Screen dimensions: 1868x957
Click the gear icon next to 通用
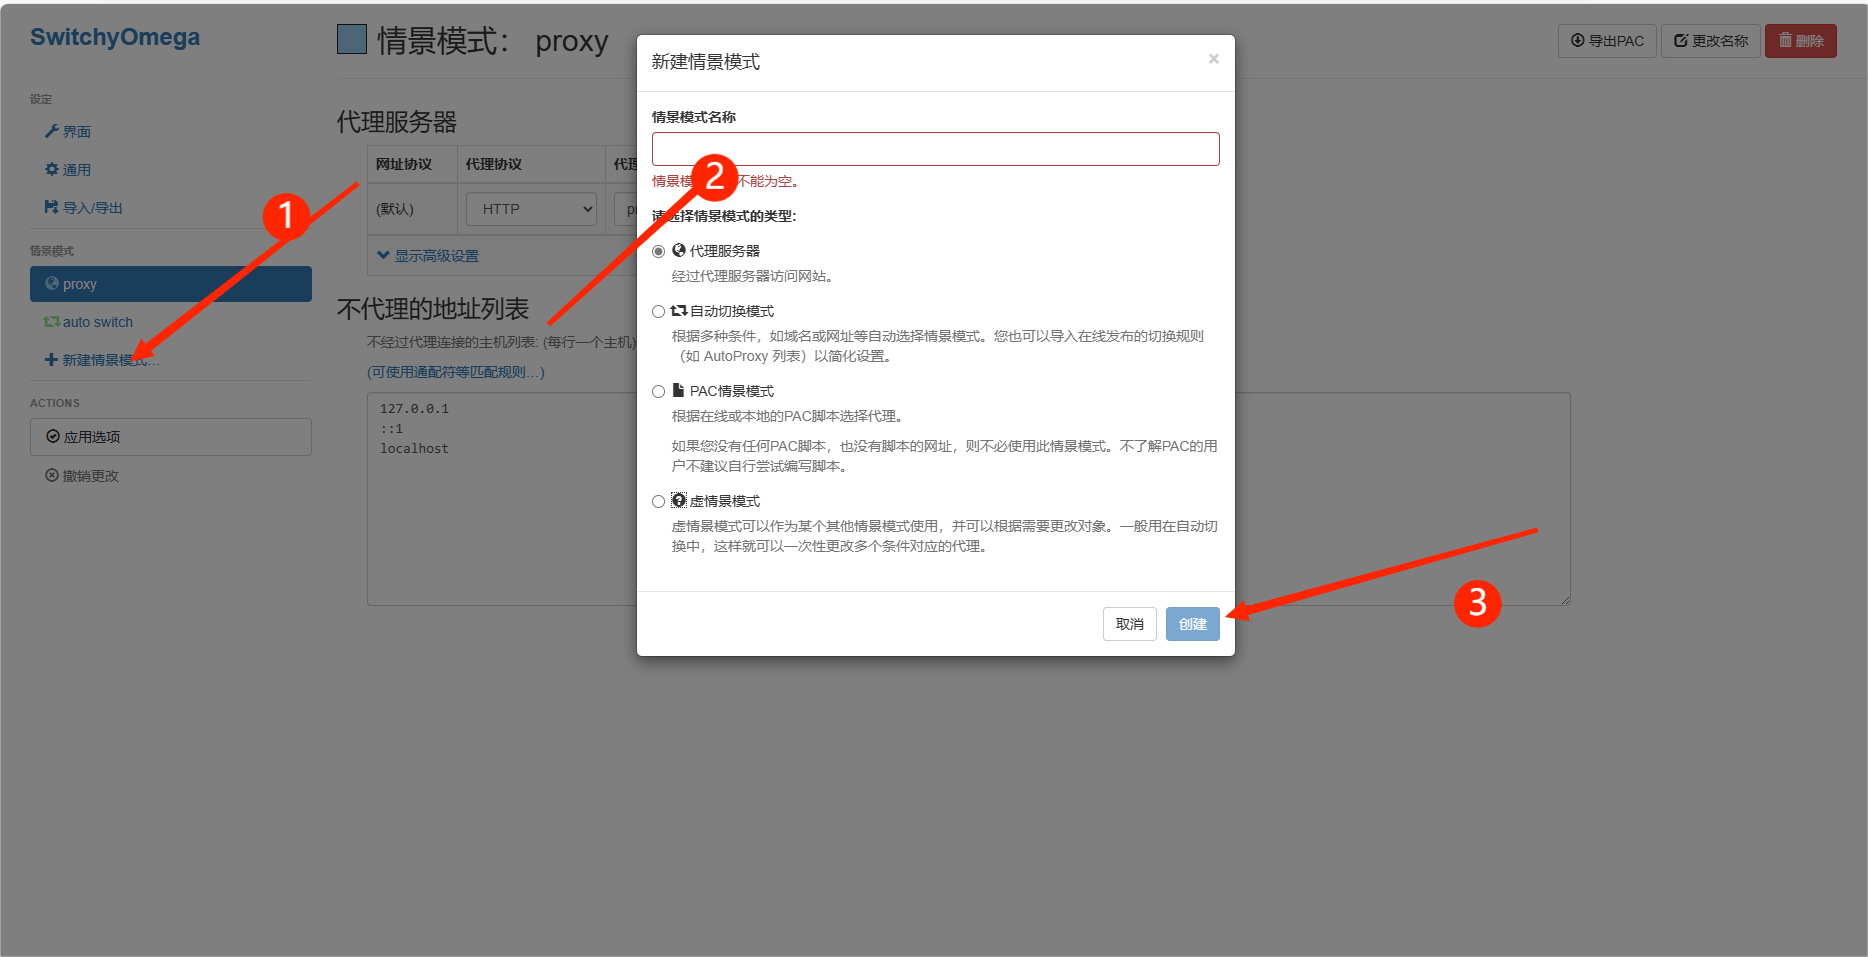click(52, 169)
